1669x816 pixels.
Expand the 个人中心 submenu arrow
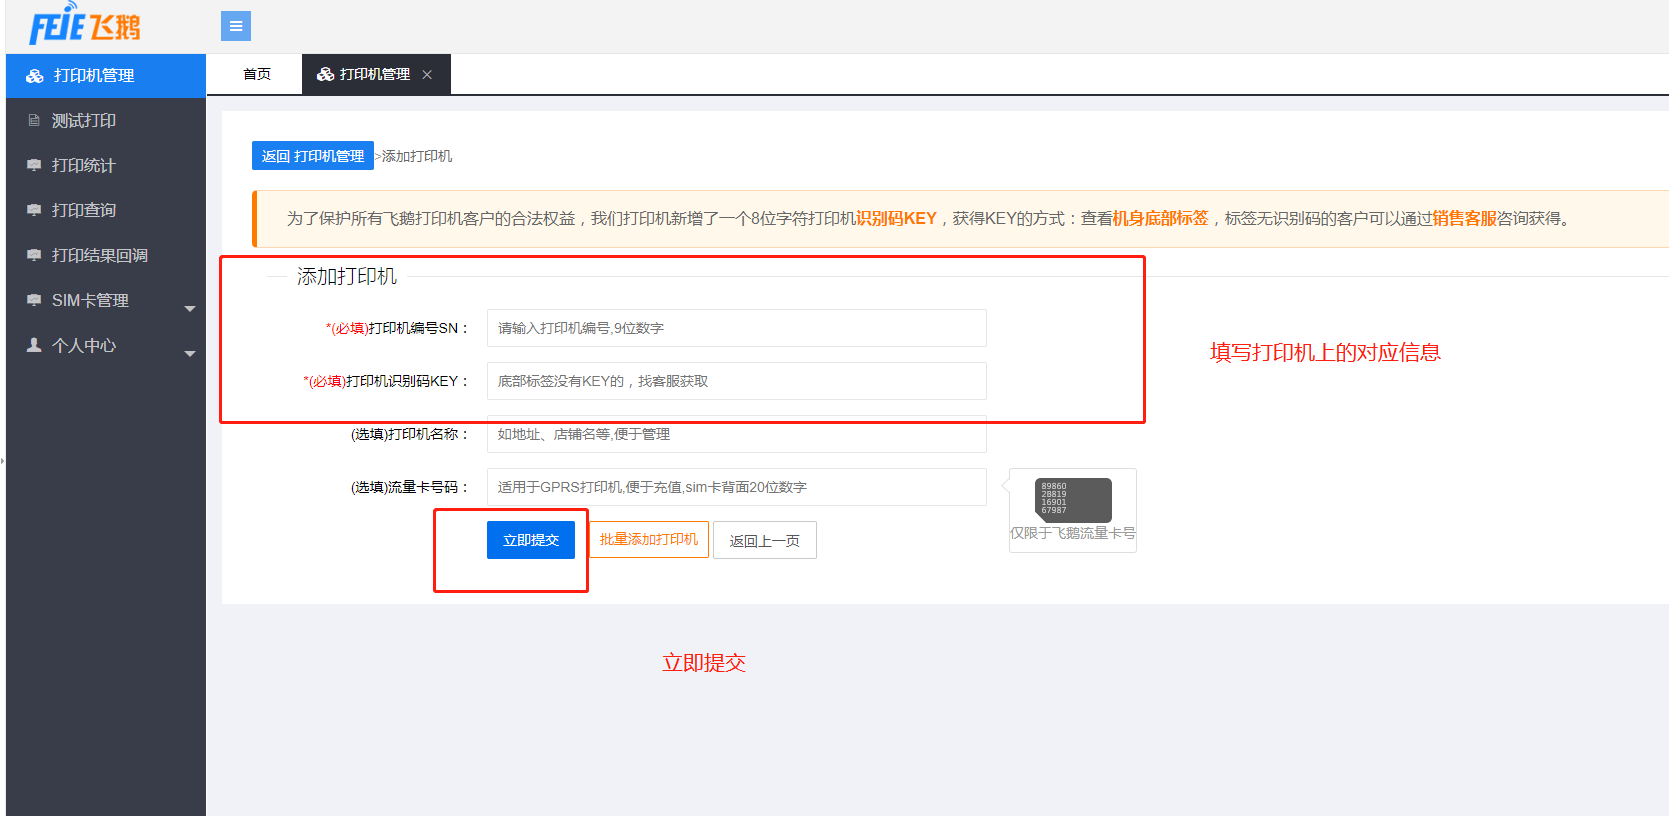(x=190, y=354)
